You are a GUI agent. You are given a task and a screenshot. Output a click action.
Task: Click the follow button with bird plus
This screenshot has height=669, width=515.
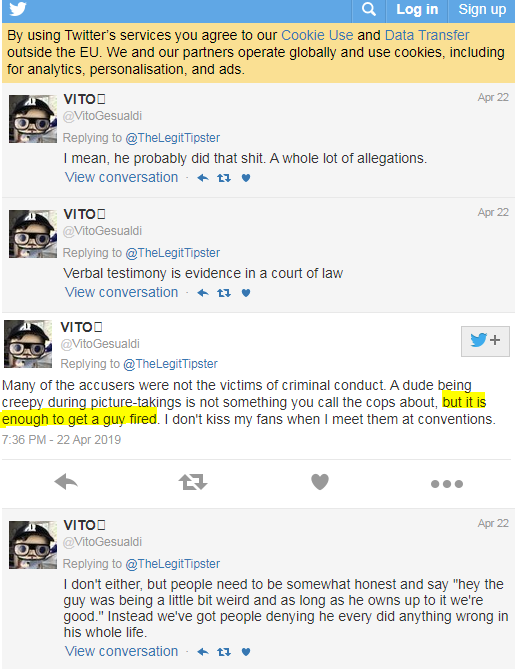point(485,341)
